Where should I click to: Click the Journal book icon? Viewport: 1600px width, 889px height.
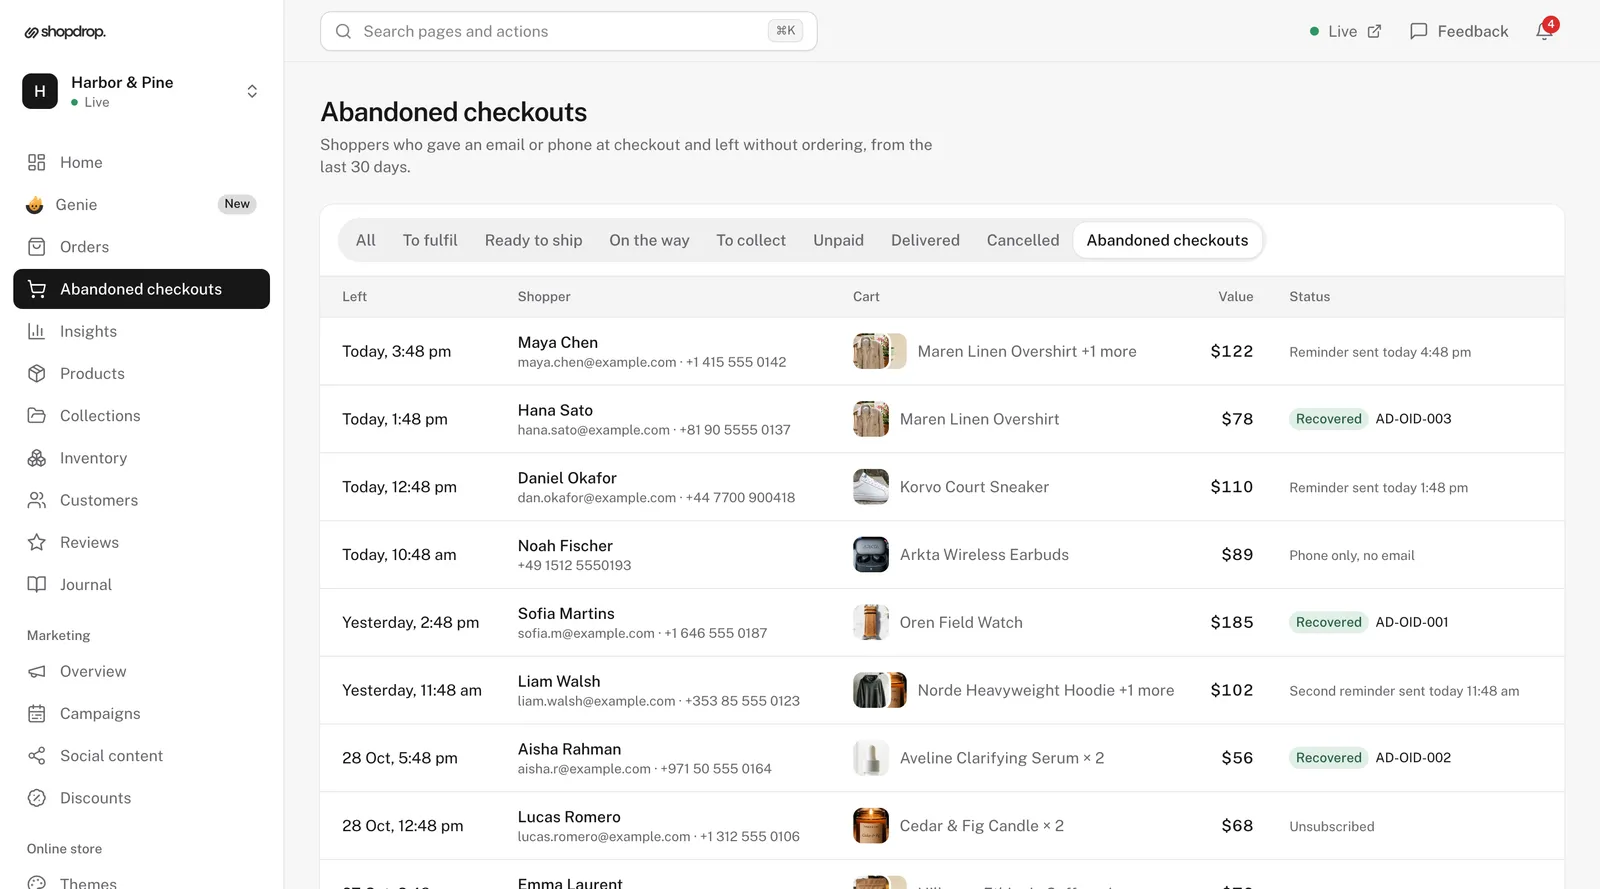[x=37, y=585]
